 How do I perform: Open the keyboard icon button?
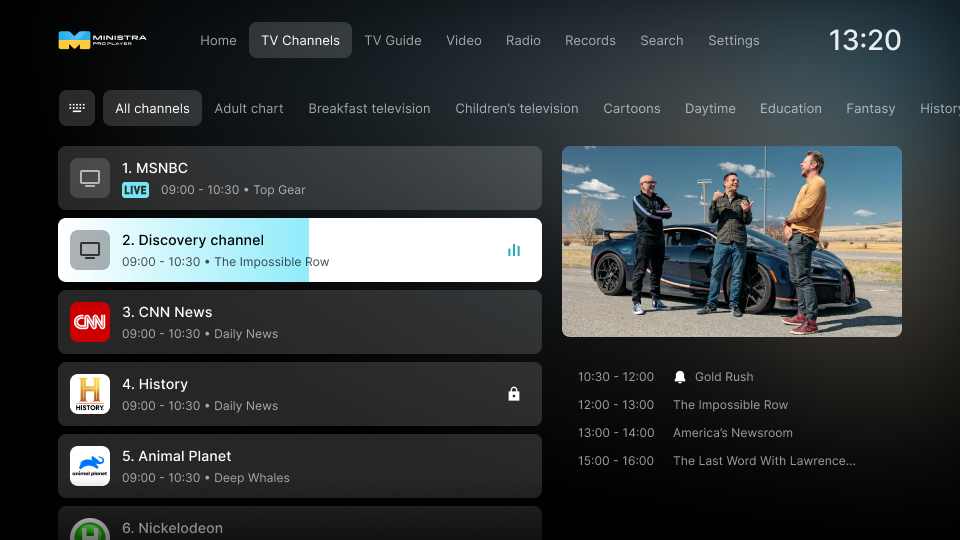pyautogui.click(x=77, y=108)
